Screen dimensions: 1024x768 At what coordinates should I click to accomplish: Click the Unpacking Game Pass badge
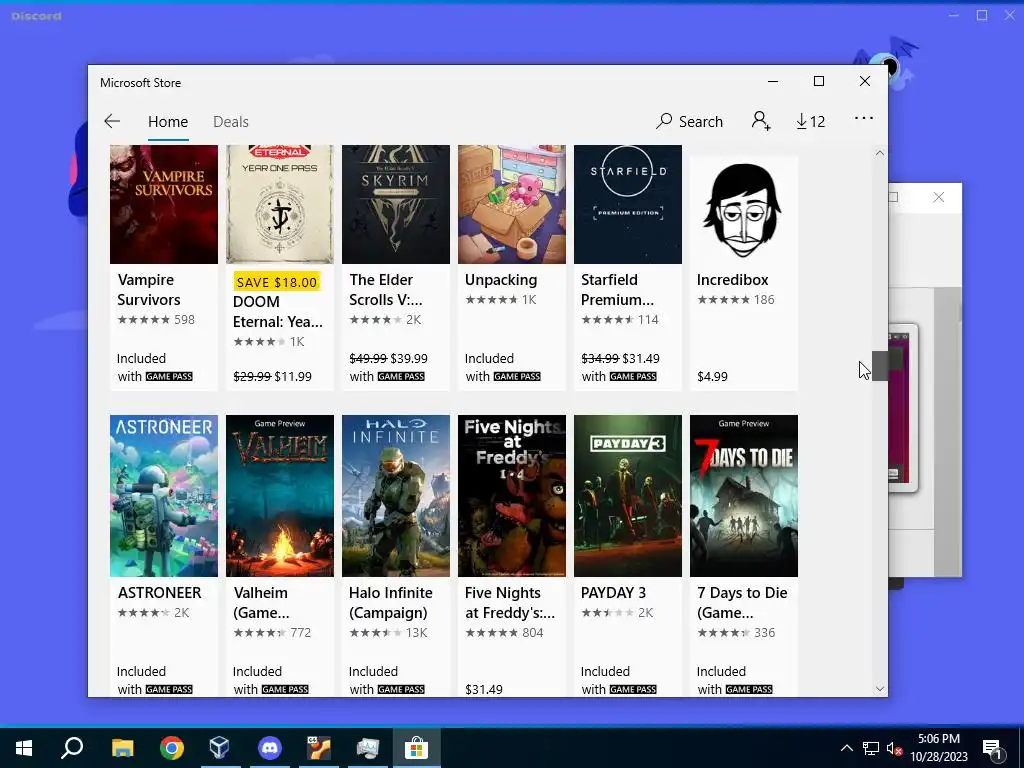[x=517, y=377]
